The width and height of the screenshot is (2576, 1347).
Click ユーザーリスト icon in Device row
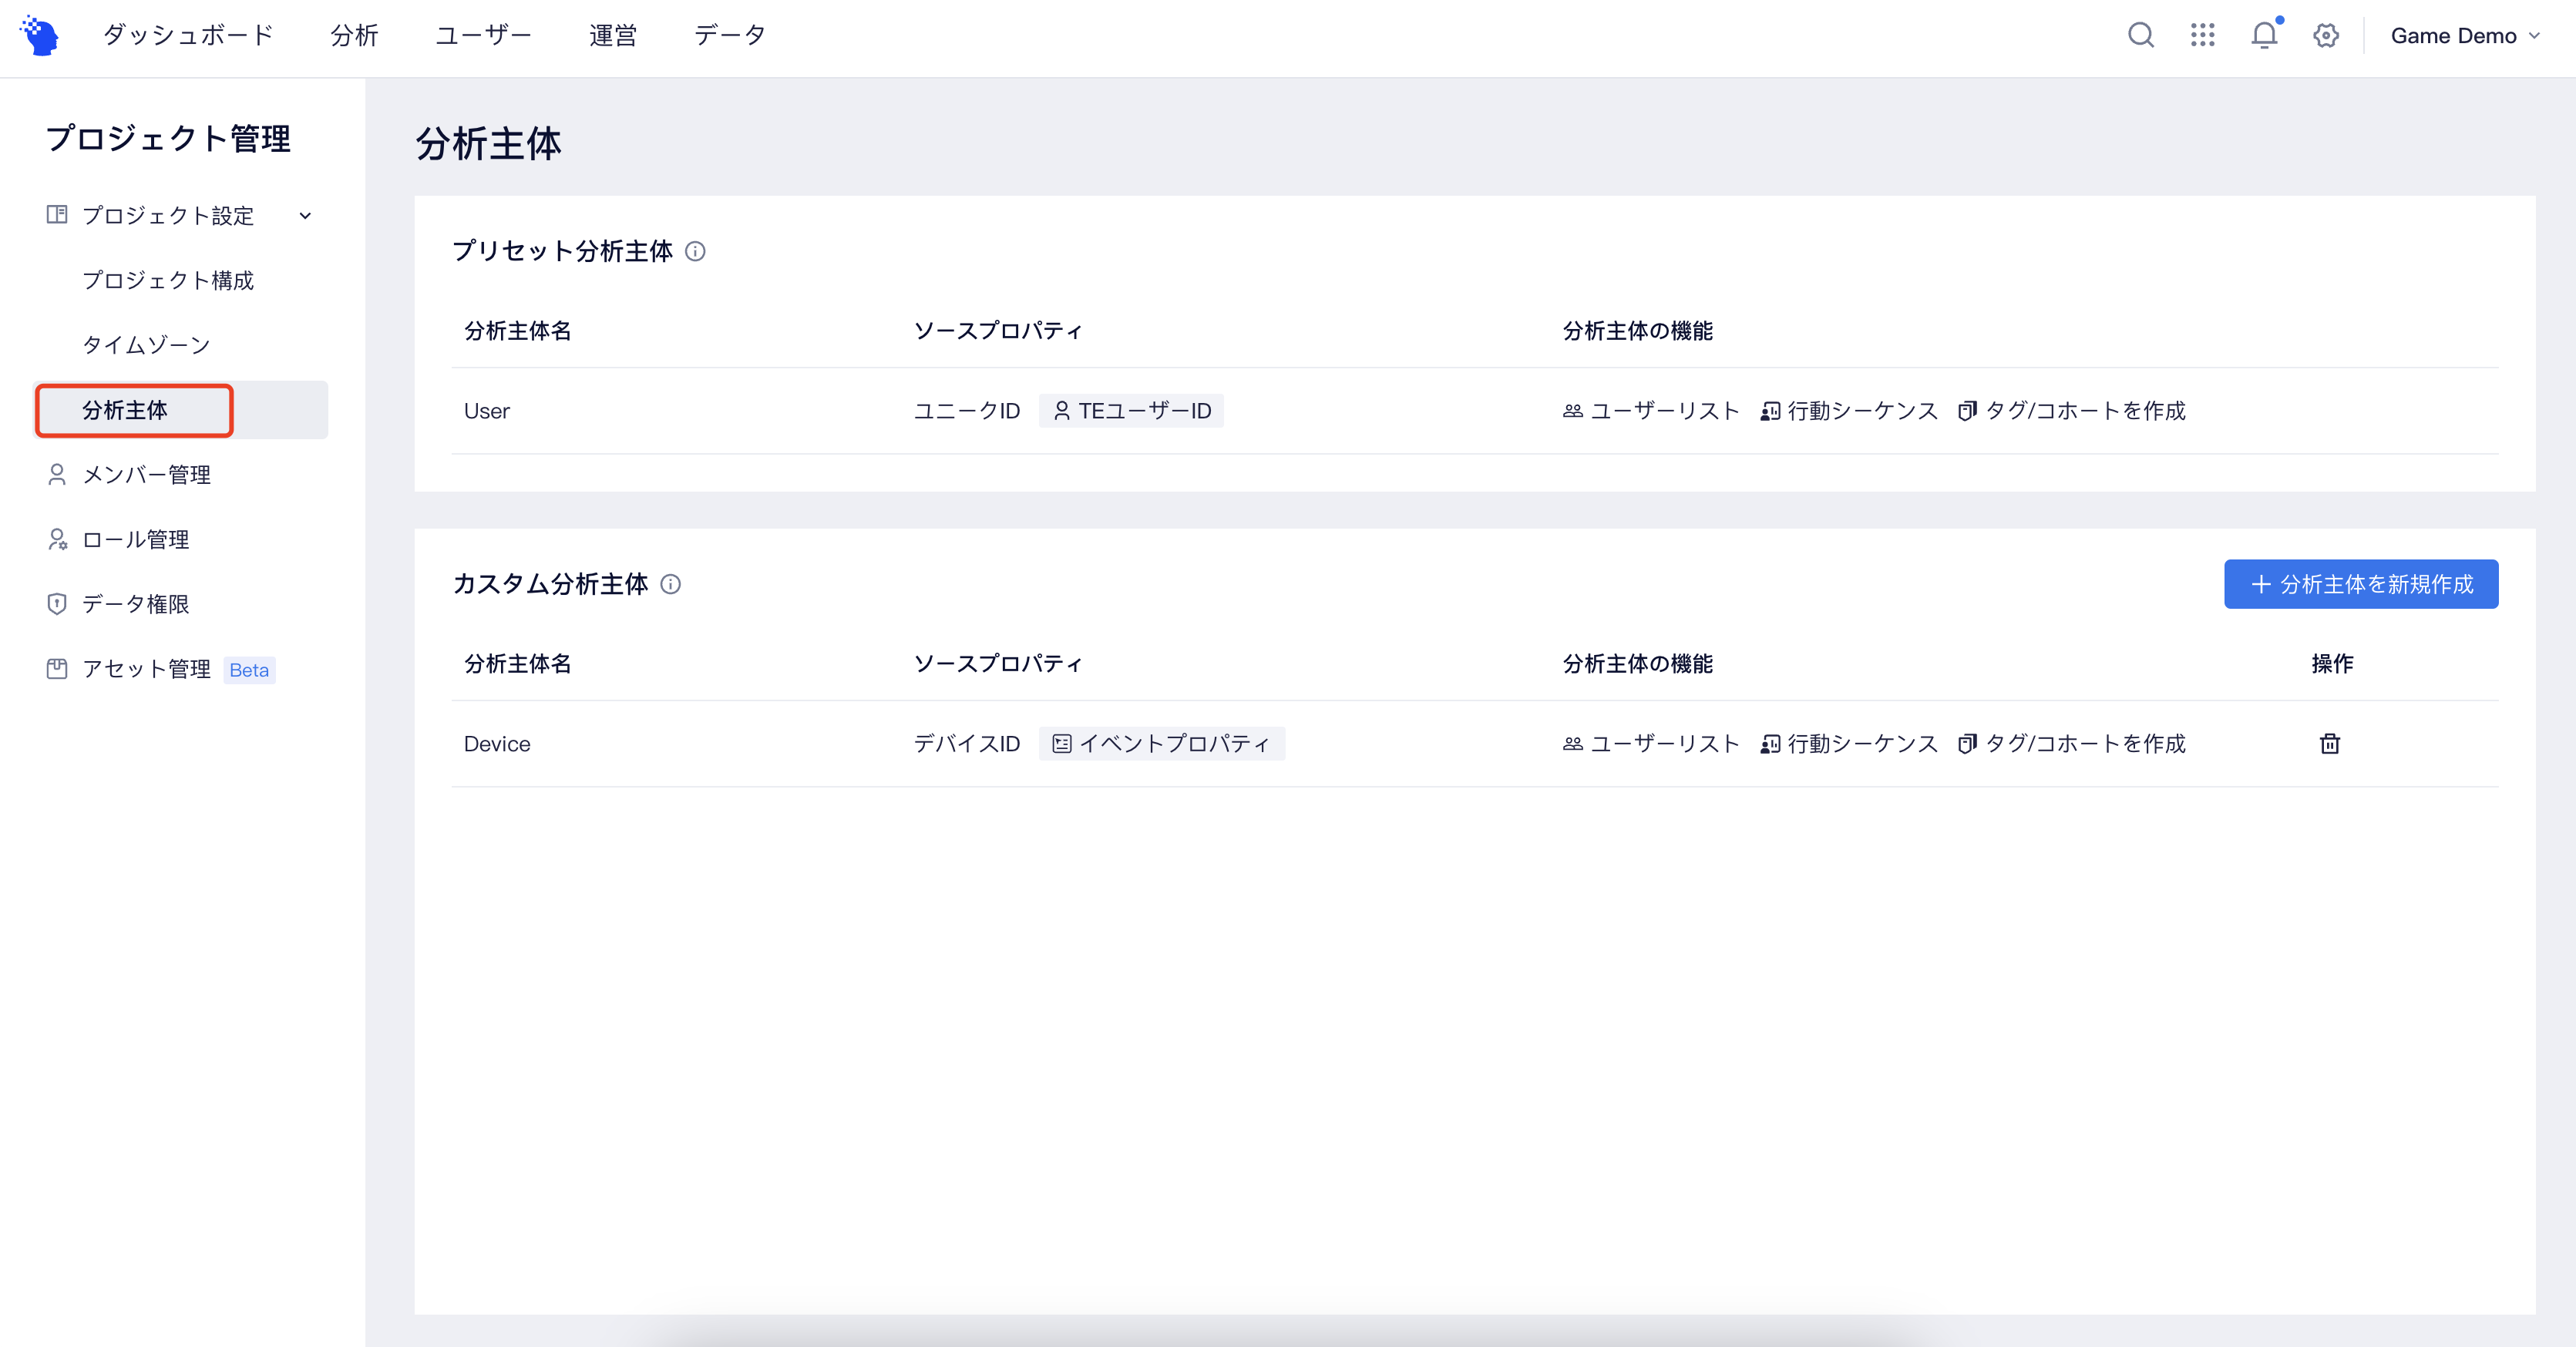1573,744
